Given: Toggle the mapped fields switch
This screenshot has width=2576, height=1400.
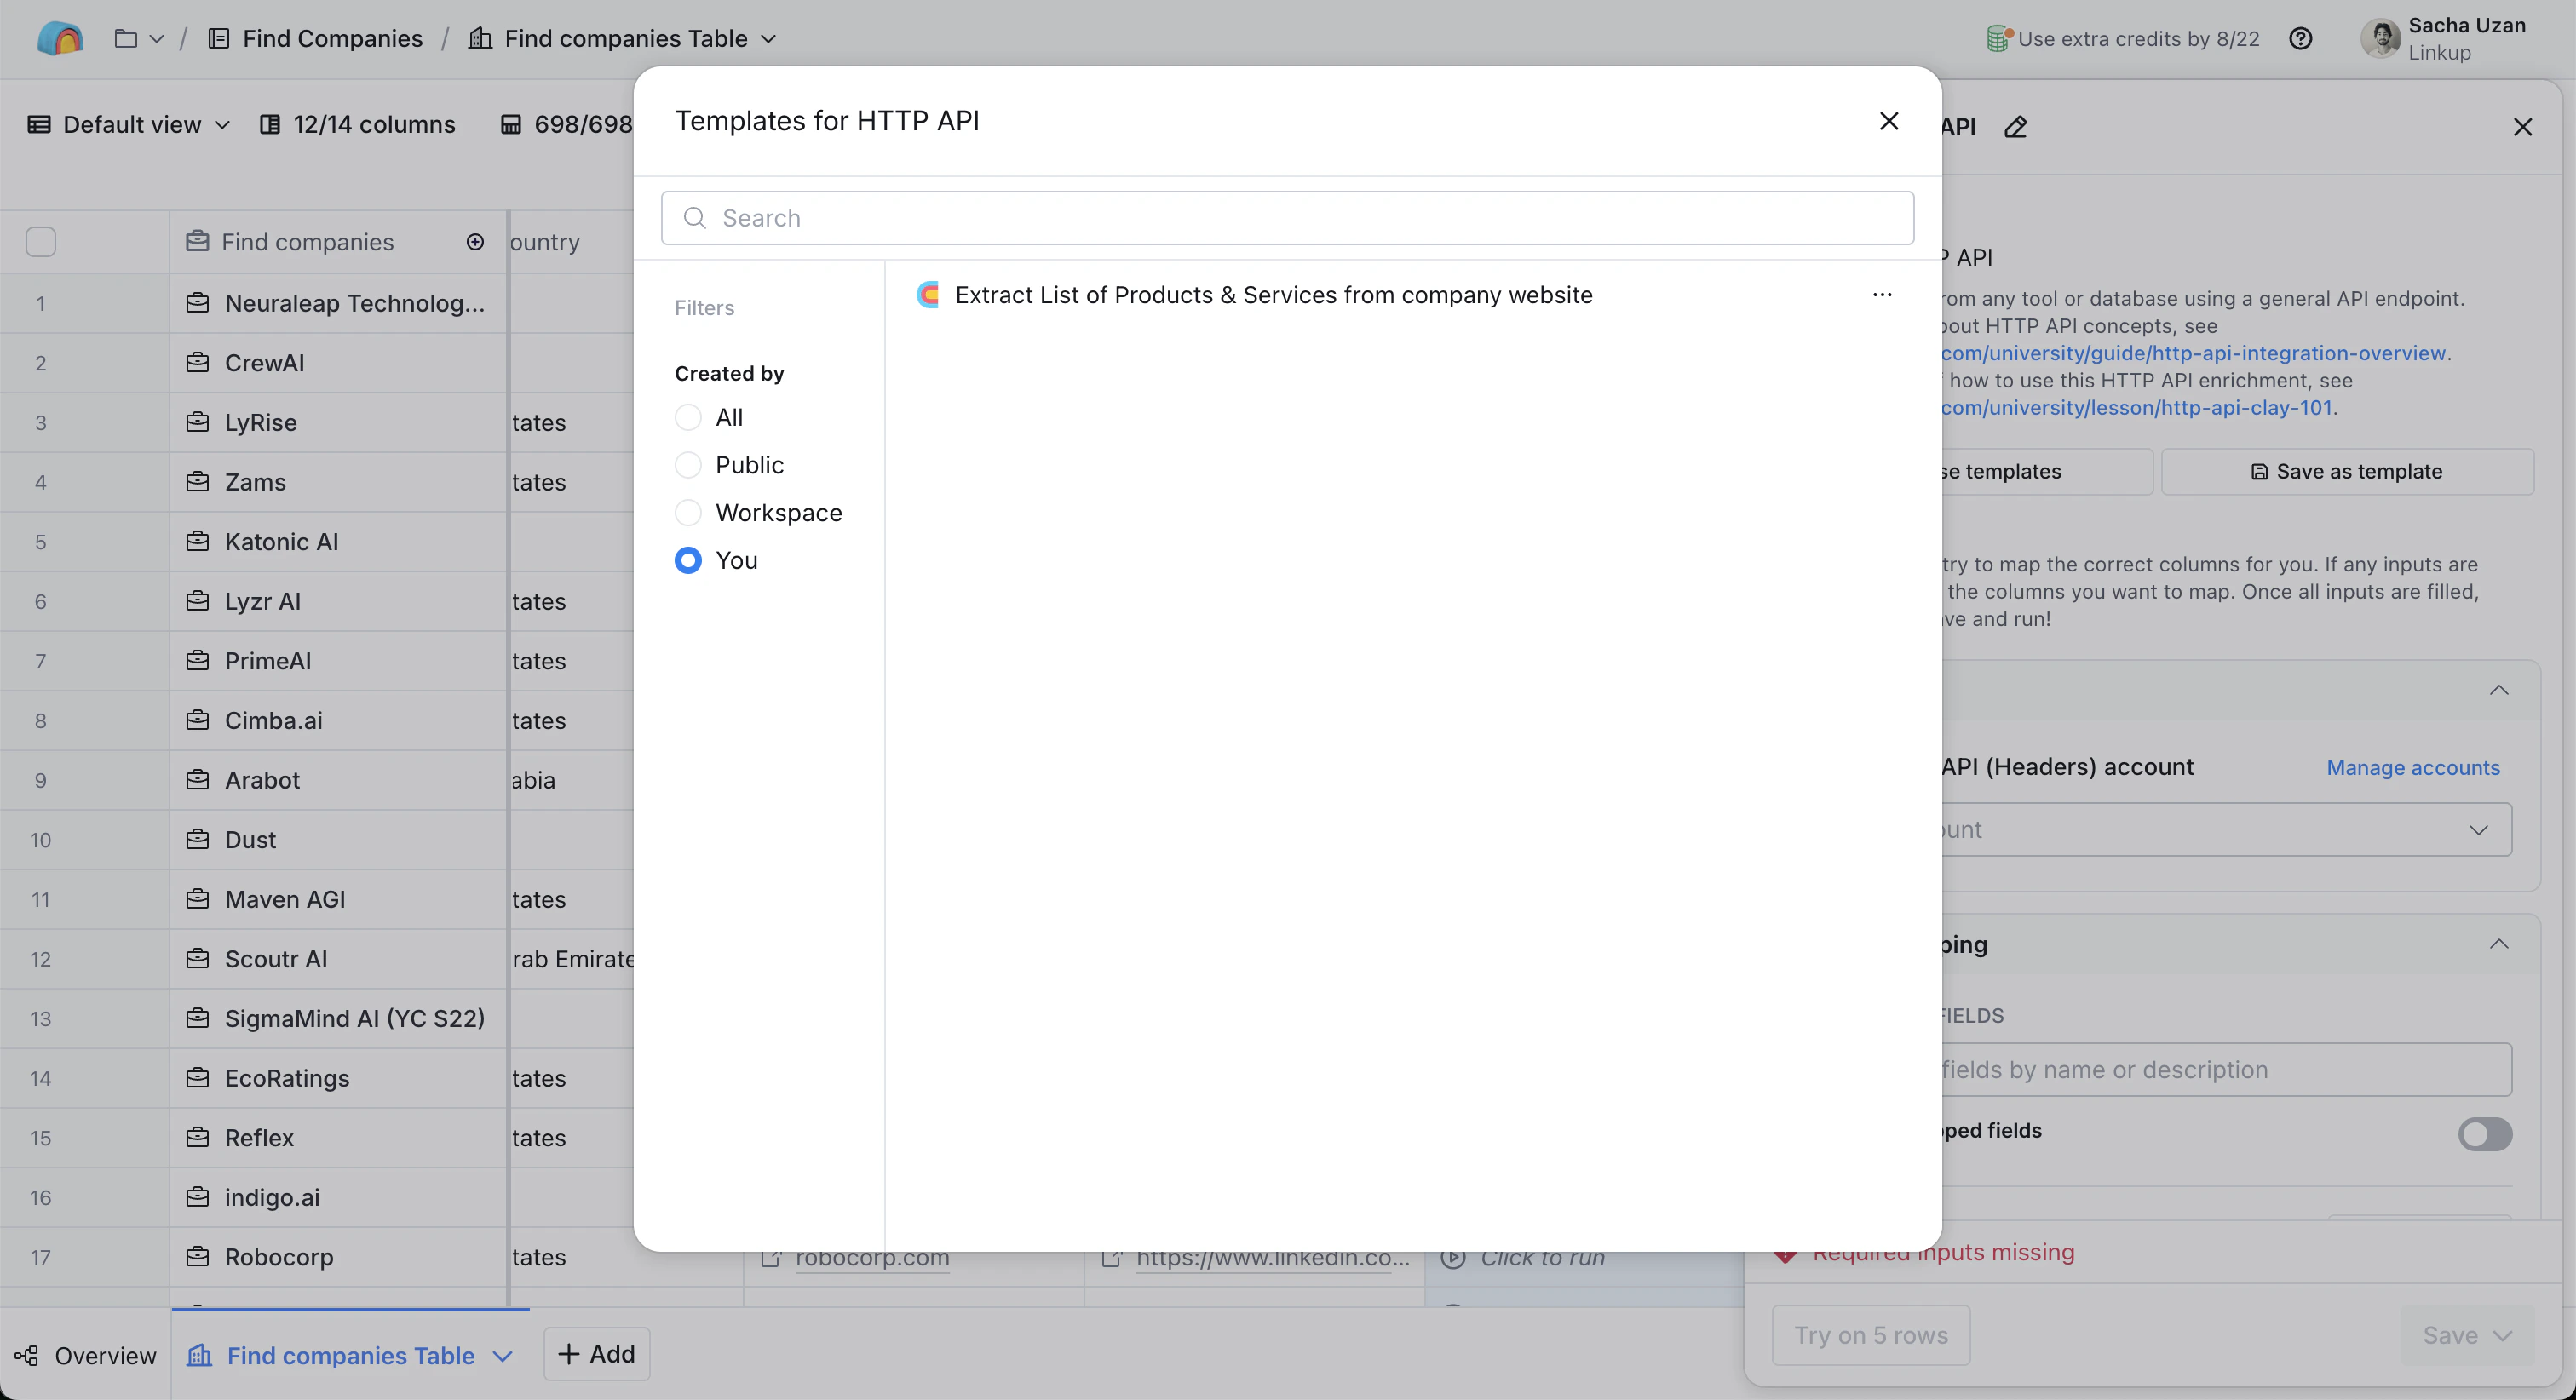Looking at the screenshot, I should tap(2484, 1134).
